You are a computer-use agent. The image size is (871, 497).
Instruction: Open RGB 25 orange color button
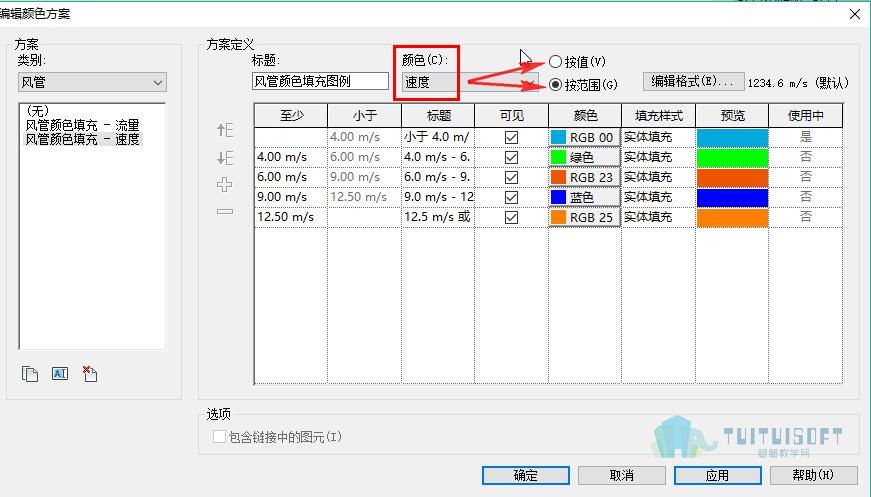point(584,217)
